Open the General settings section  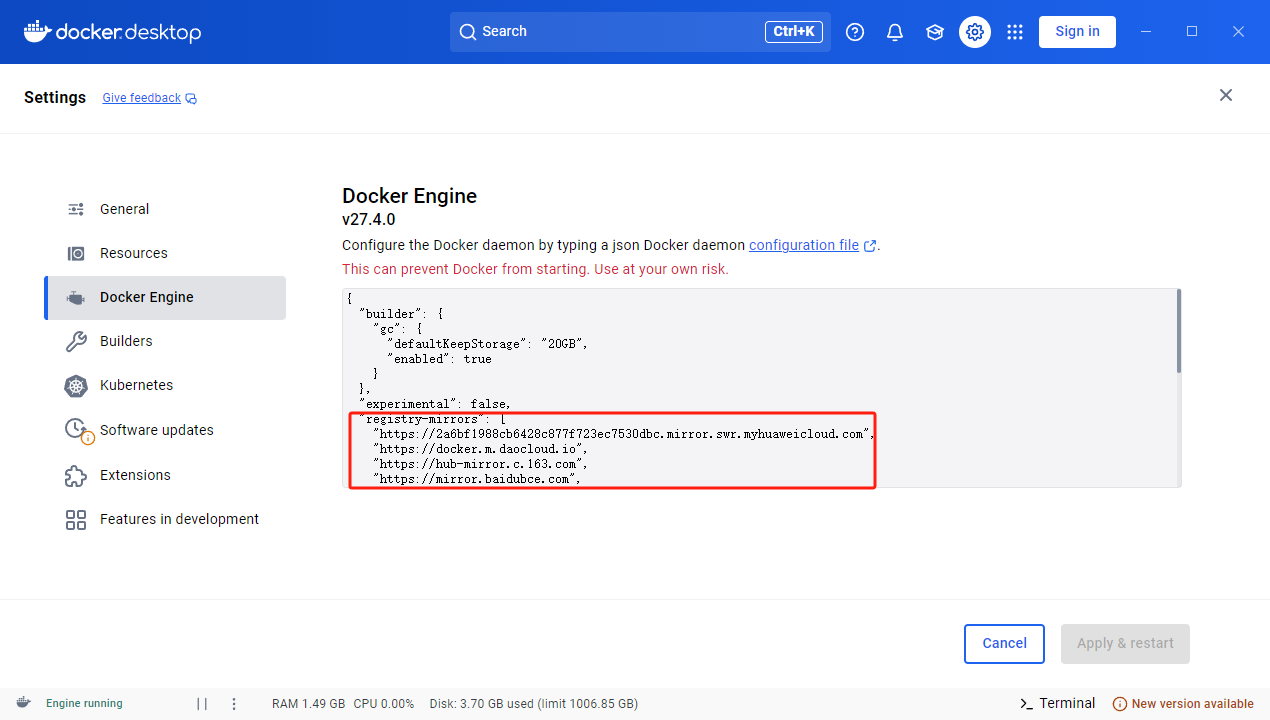(x=165, y=209)
